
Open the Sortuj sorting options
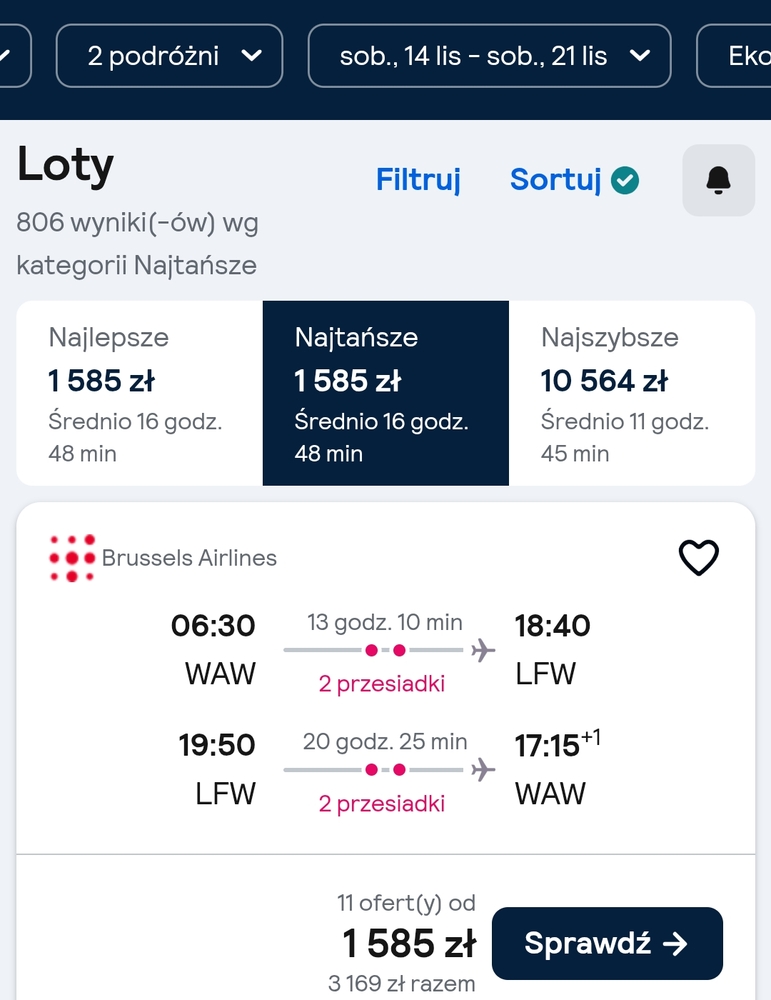(555, 180)
